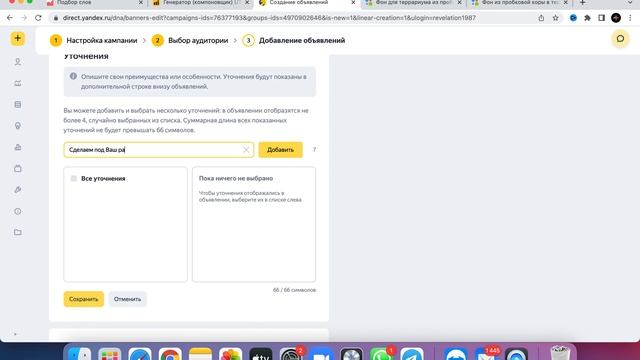640x360 pixels.
Task: Open the browser extensions puzzle icon
Action: [x=587, y=18]
